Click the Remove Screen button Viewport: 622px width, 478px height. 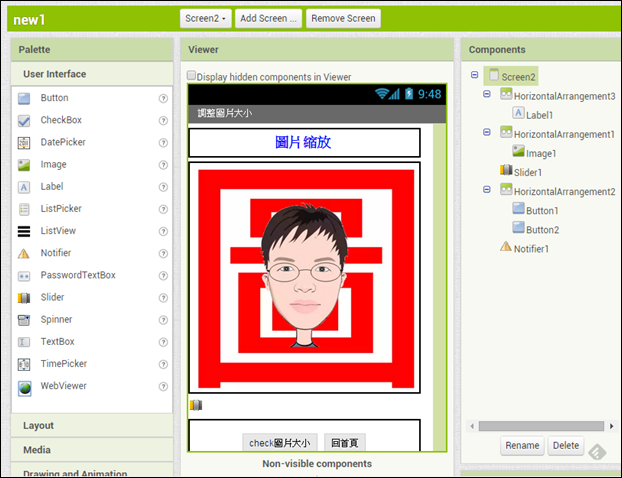click(x=344, y=19)
